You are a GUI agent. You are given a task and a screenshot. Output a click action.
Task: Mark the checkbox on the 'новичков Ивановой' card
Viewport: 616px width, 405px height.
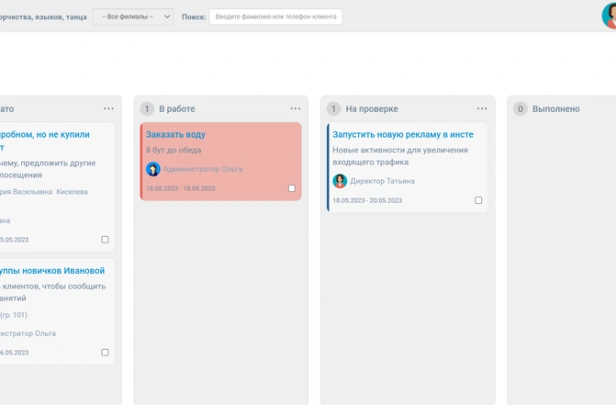[x=105, y=352]
